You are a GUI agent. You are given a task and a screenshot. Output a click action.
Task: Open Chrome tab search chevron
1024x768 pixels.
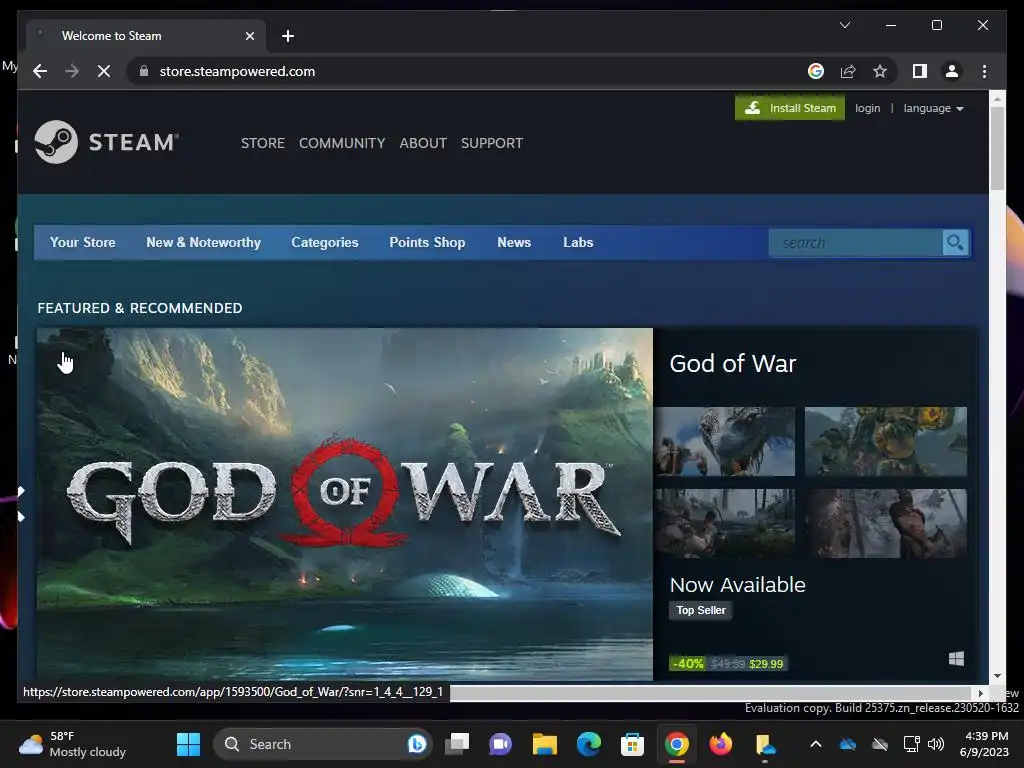(x=844, y=25)
